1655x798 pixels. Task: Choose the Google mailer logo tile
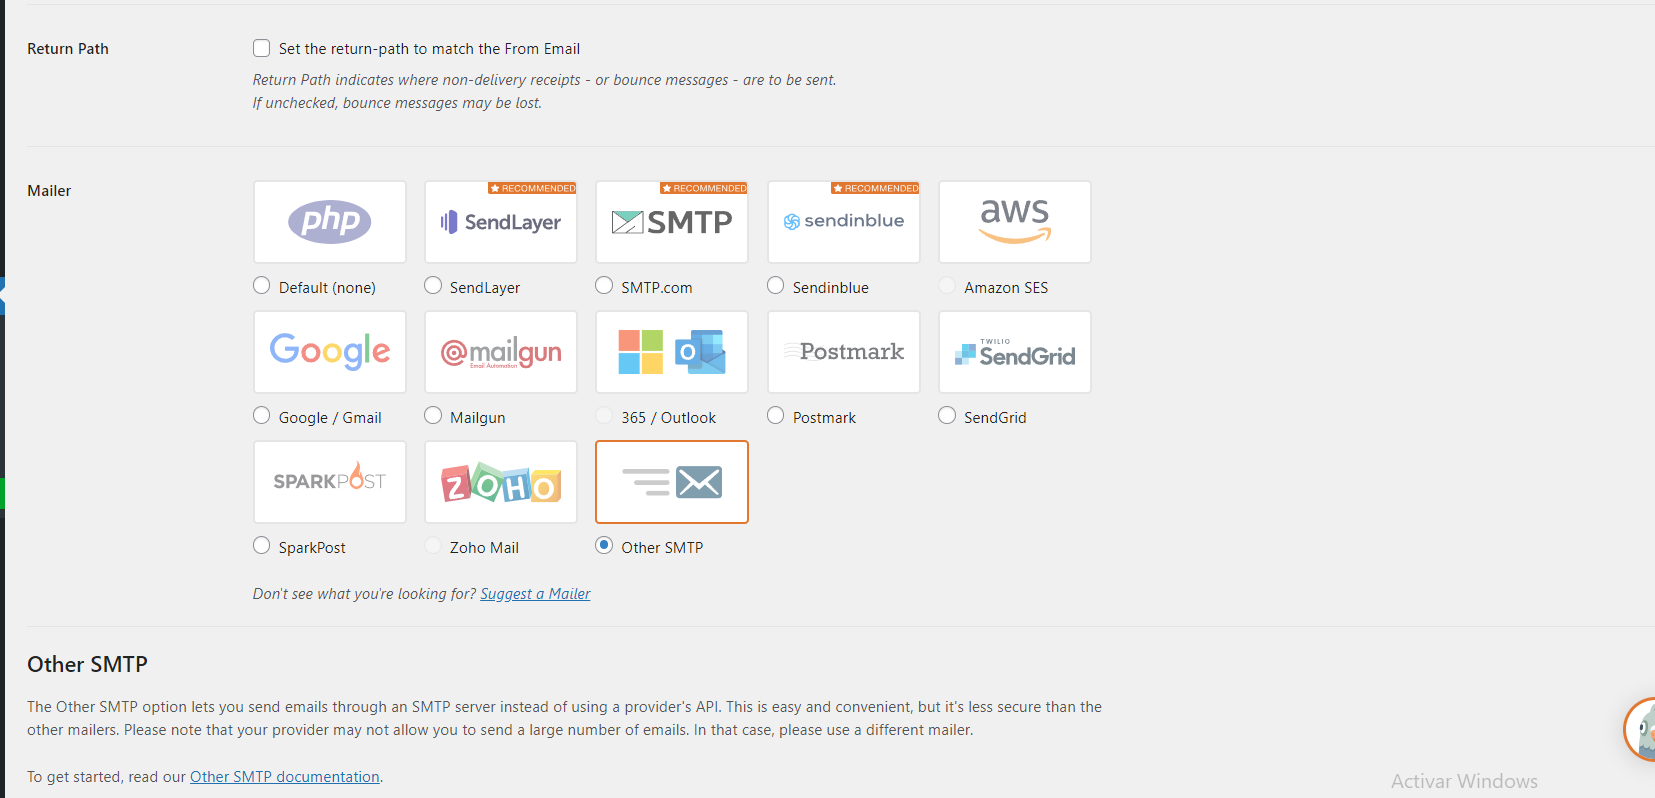click(x=330, y=352)
